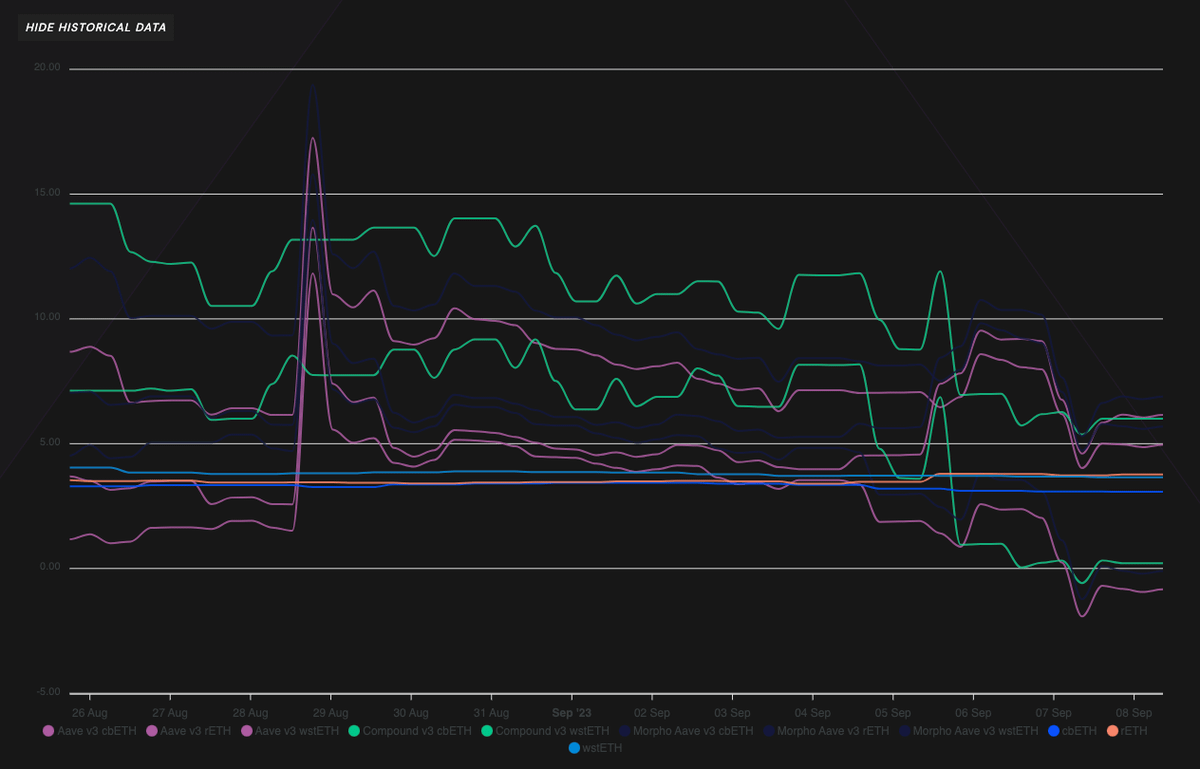Viewport: 1200px width, 769px height.
Task: Click the Compound v3 cbETH legend dot
Action: pyautogui.click(x=353, y=731)
